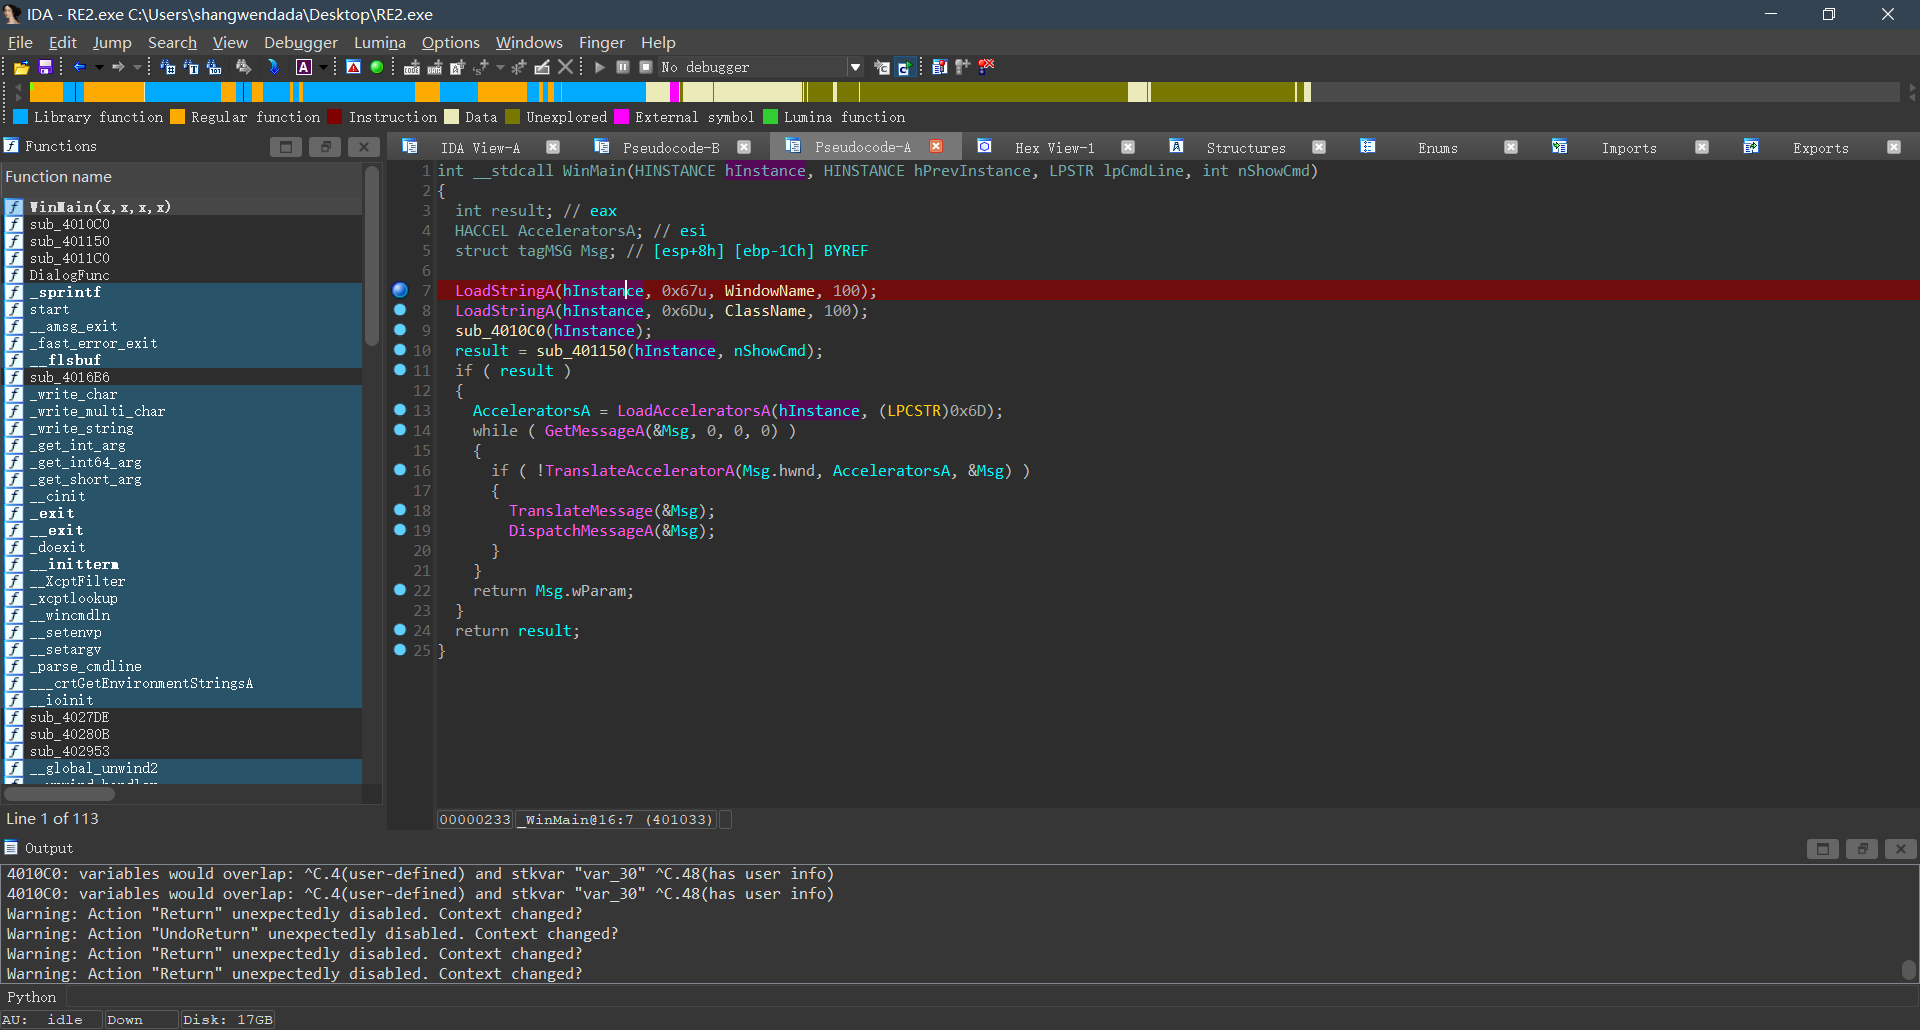
Task: Toggle breakpoint dot on line 13
Action: click(x=400, y=410)
